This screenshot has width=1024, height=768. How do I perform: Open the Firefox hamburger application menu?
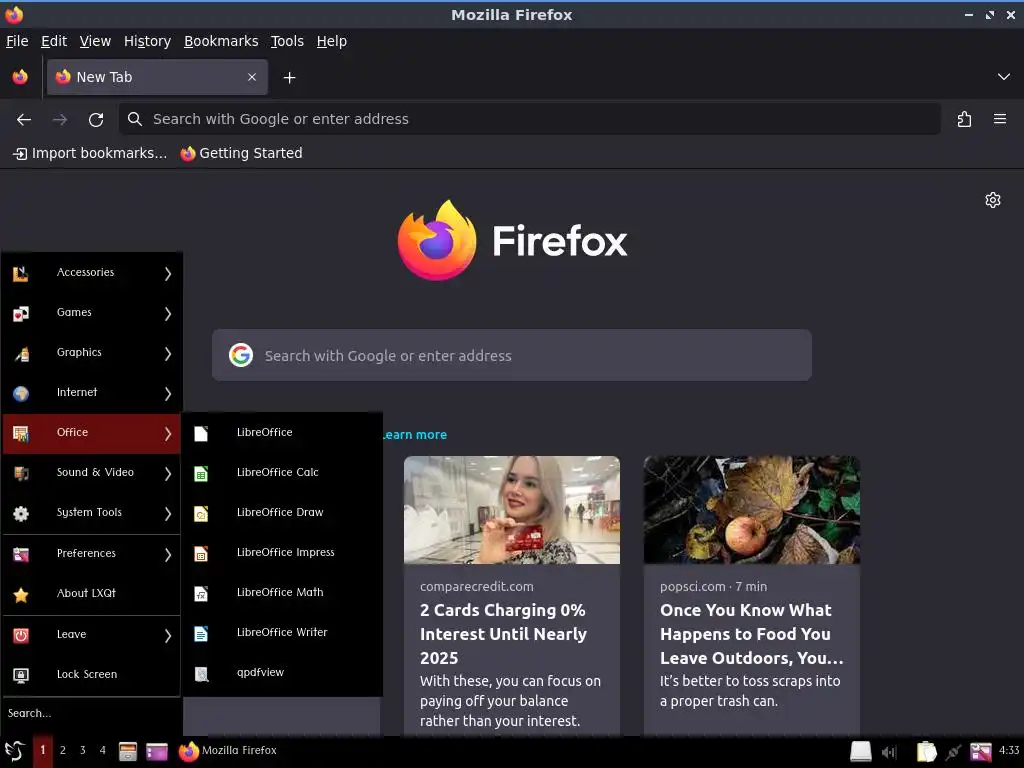pyautogui.click(x=1000, y=120)
